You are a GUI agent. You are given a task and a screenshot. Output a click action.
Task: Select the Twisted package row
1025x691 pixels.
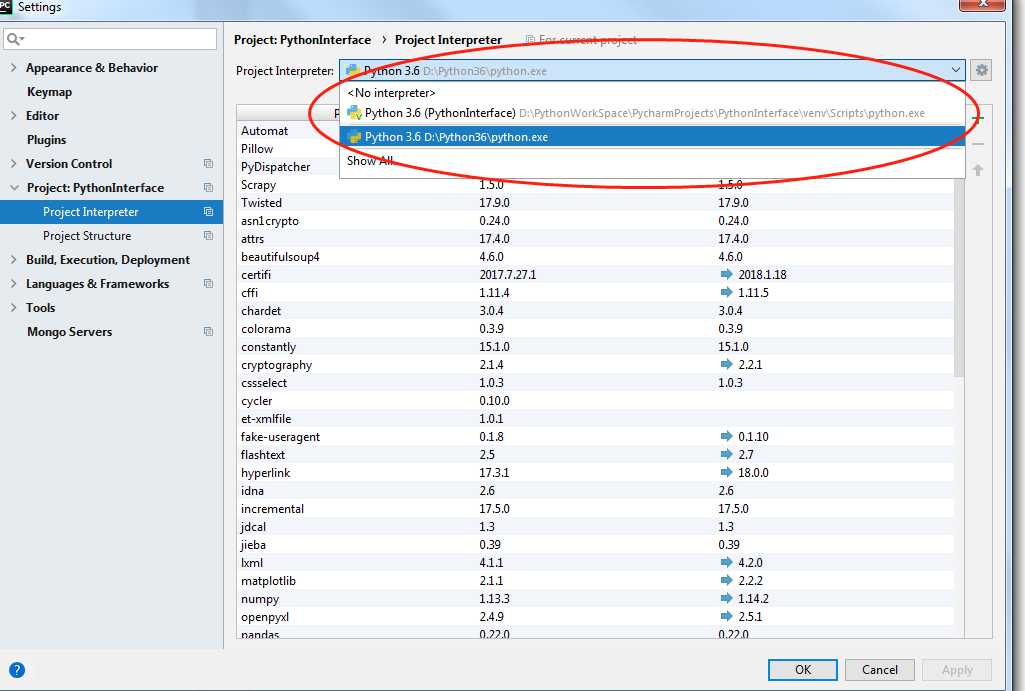[595, 203]
